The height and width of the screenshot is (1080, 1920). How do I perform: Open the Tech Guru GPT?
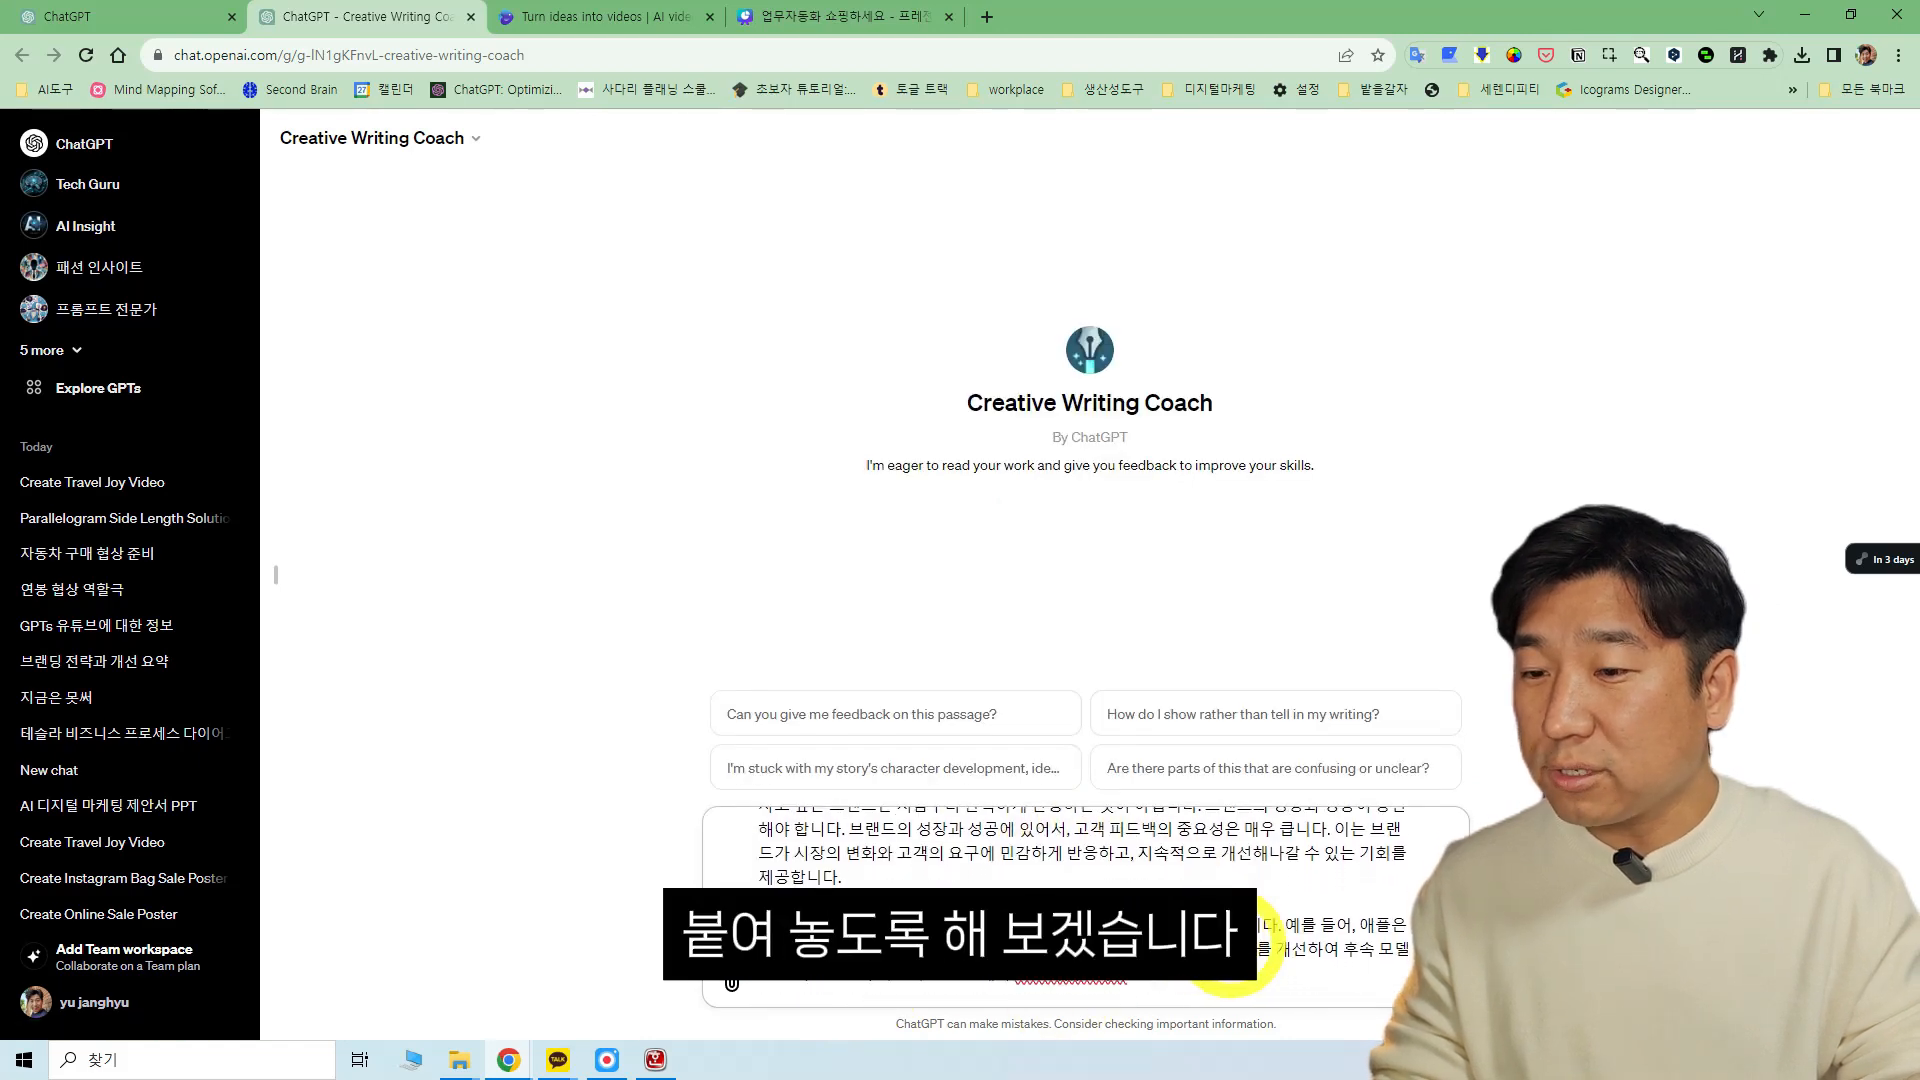(70, 184)
